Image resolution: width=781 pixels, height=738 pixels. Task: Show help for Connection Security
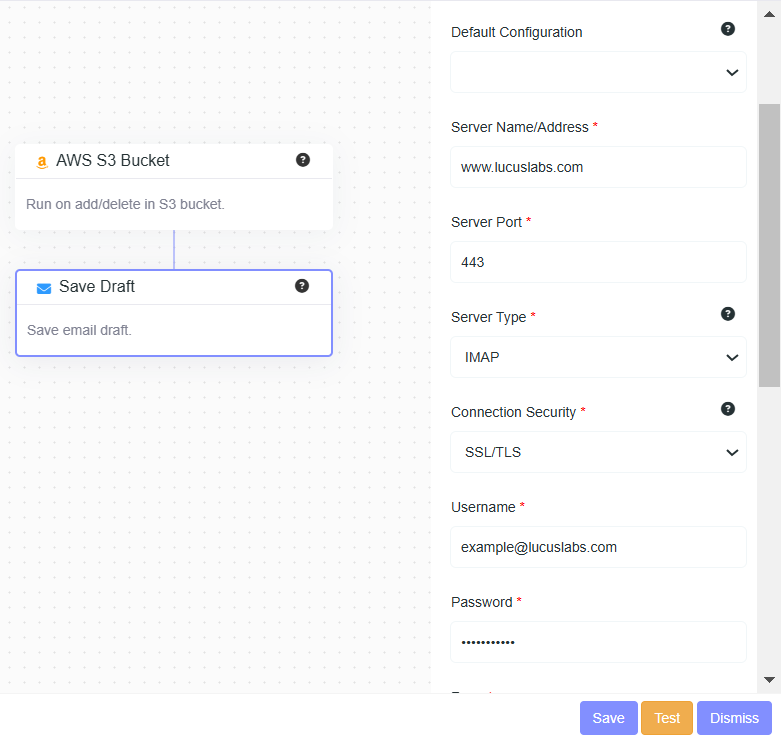click(x=728, y=409)
